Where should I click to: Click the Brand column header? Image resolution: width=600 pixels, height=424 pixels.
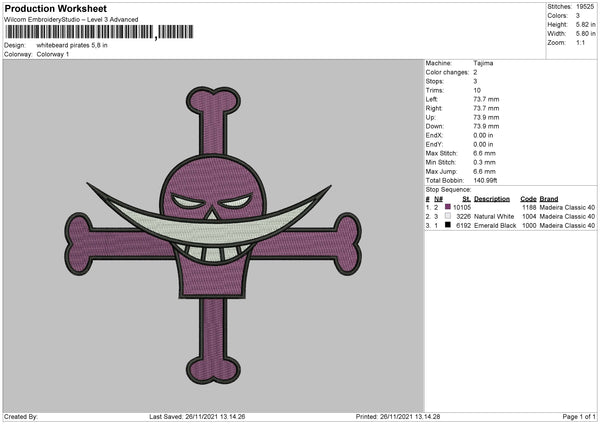pyautogui.click(x=549, y=199)
